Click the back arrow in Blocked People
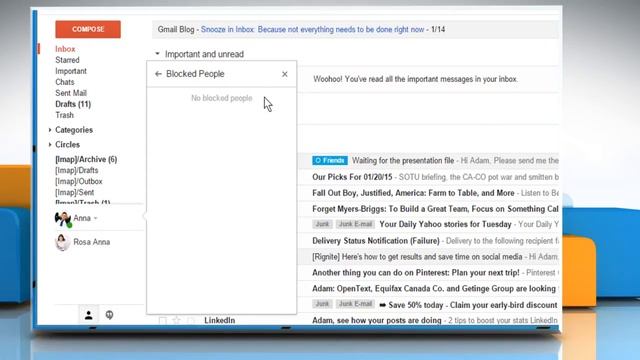Viewport: 640px width, 360px height. coord(158,74)
